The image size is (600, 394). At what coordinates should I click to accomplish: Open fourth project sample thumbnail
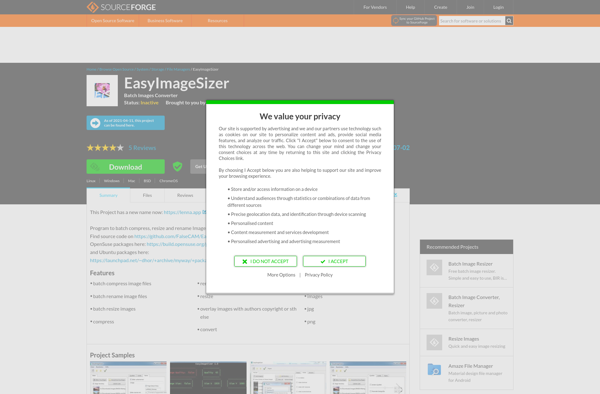point(368,378)
